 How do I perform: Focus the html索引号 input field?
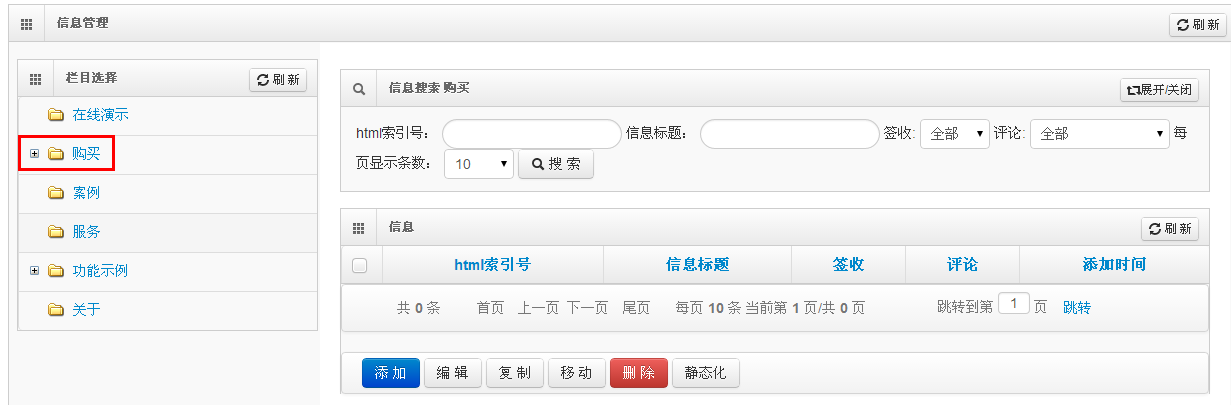tap(532, 134)
